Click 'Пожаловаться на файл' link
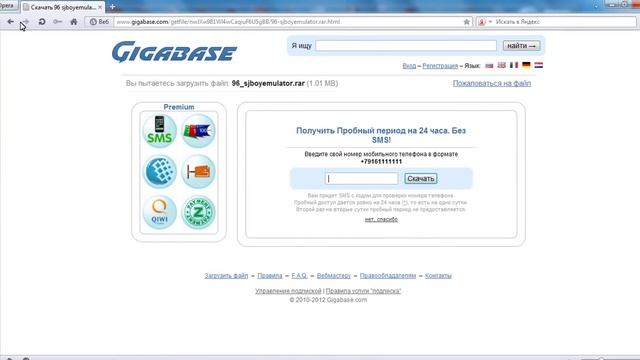This screenshot has width=640, height=360. pyautogui.click(x=492, y=83)
